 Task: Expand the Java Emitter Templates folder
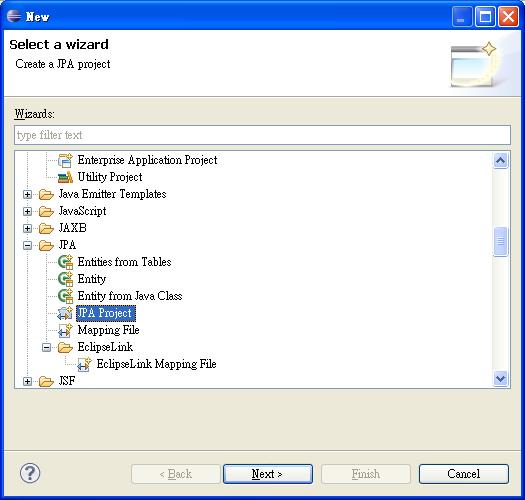point(27,194)
